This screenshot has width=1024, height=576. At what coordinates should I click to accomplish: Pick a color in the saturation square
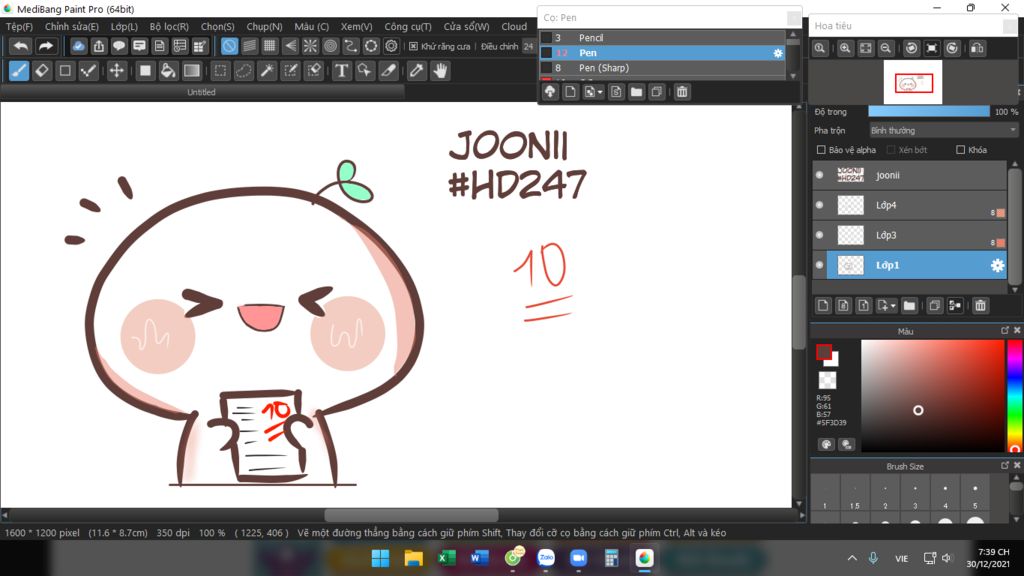[x=932, y=396]
